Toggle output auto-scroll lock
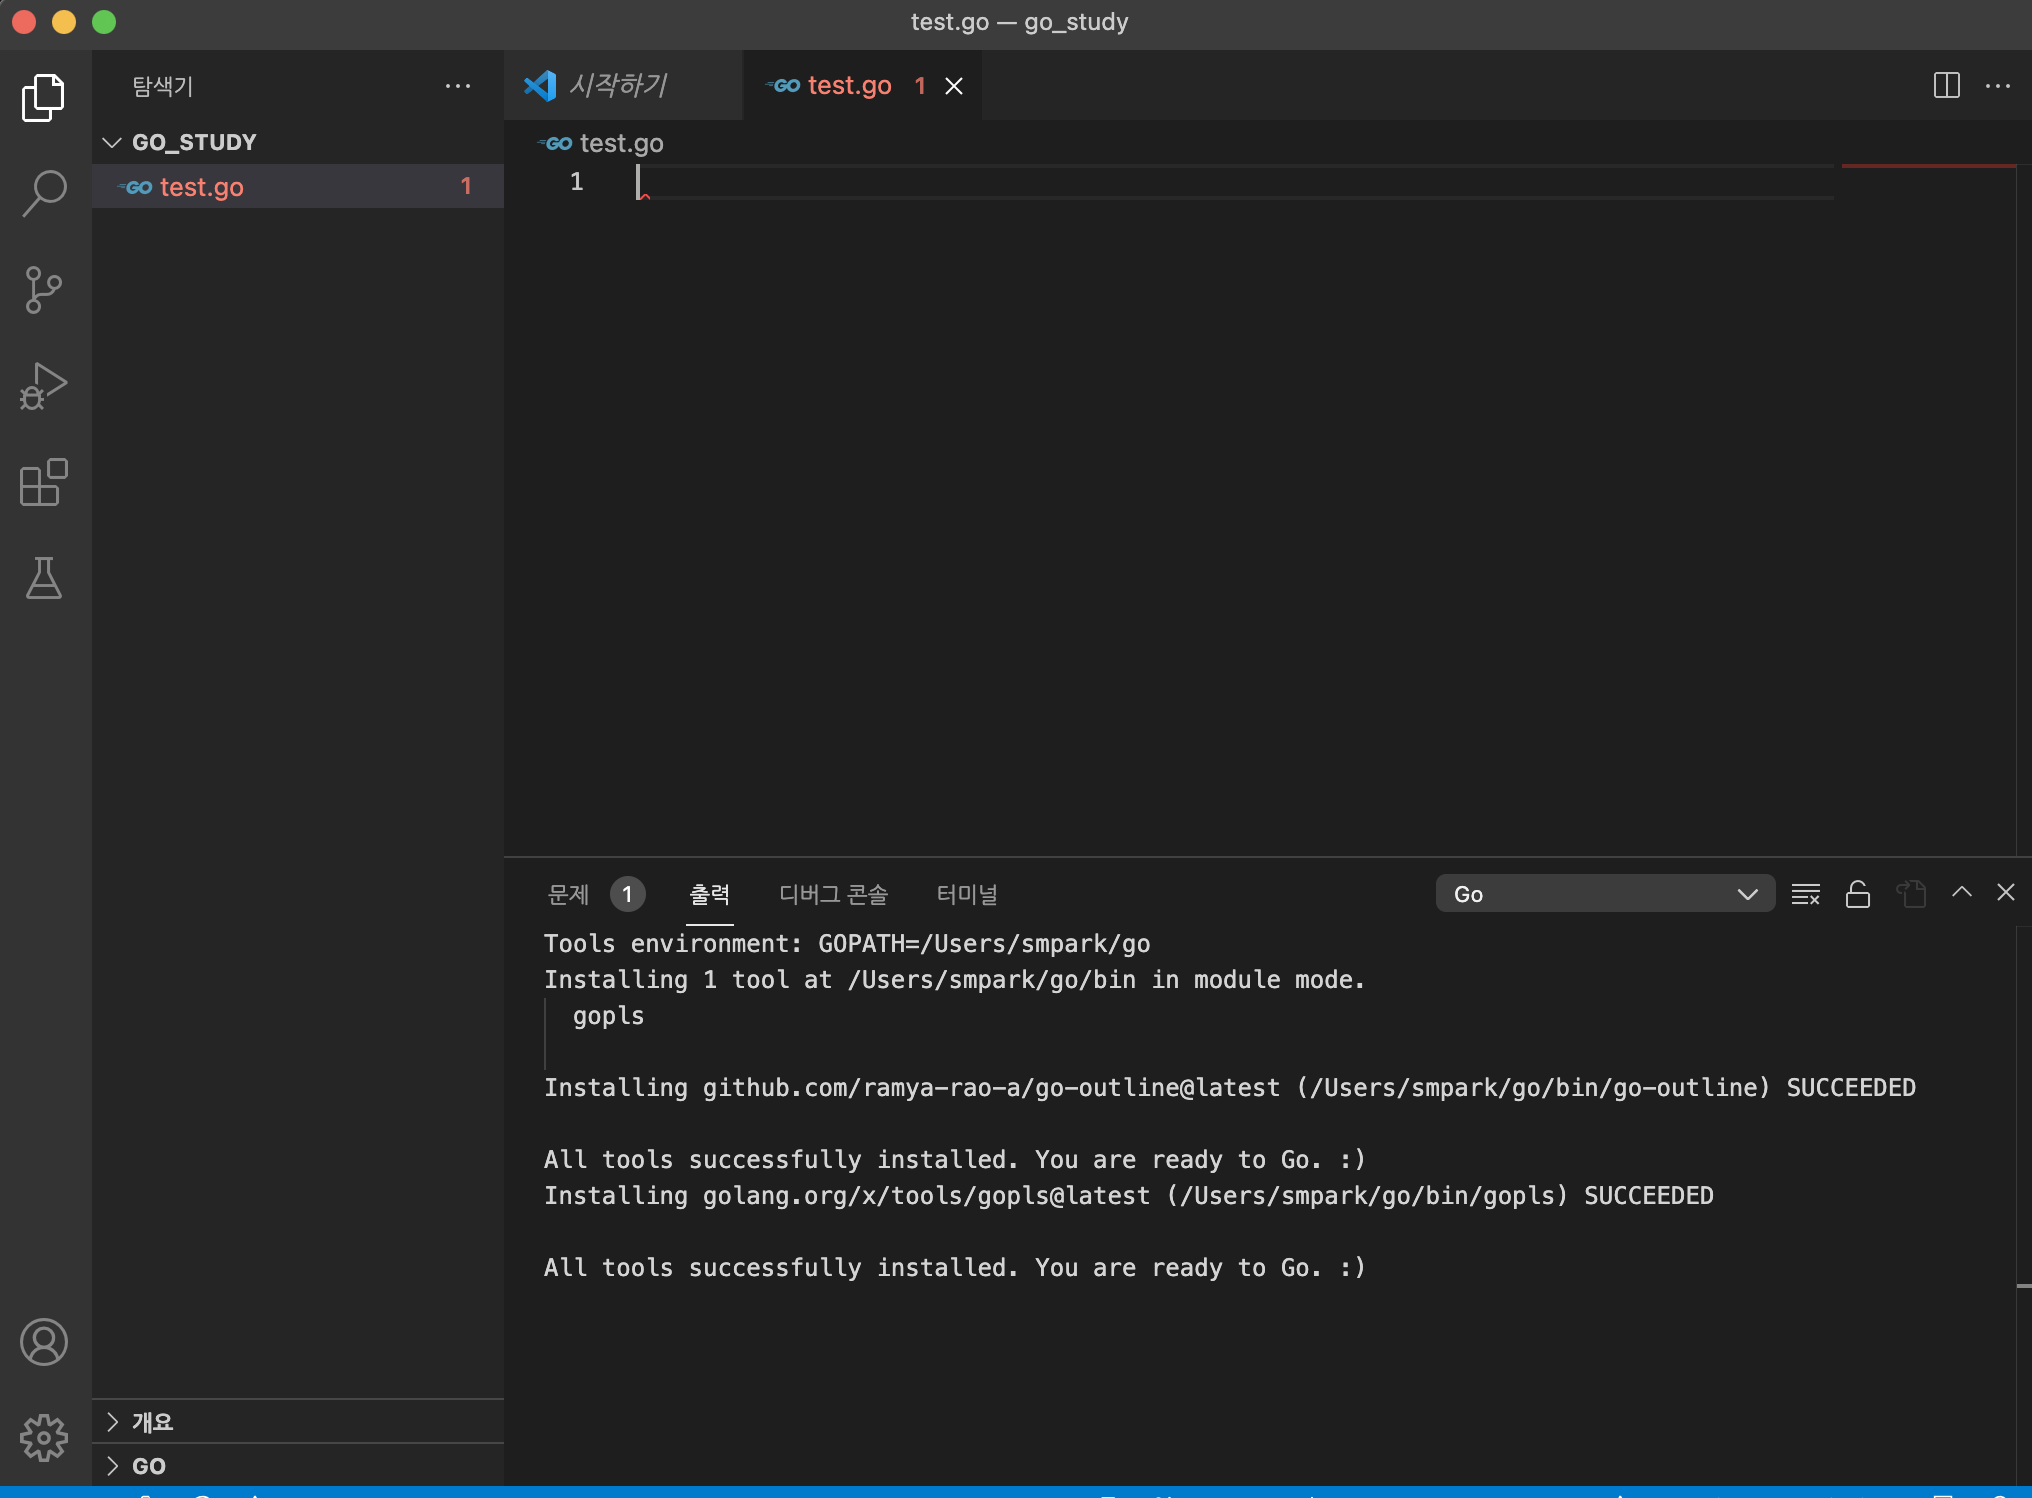The image size is (2032, 1498). pyautogui.click(x=1858, y=894)
